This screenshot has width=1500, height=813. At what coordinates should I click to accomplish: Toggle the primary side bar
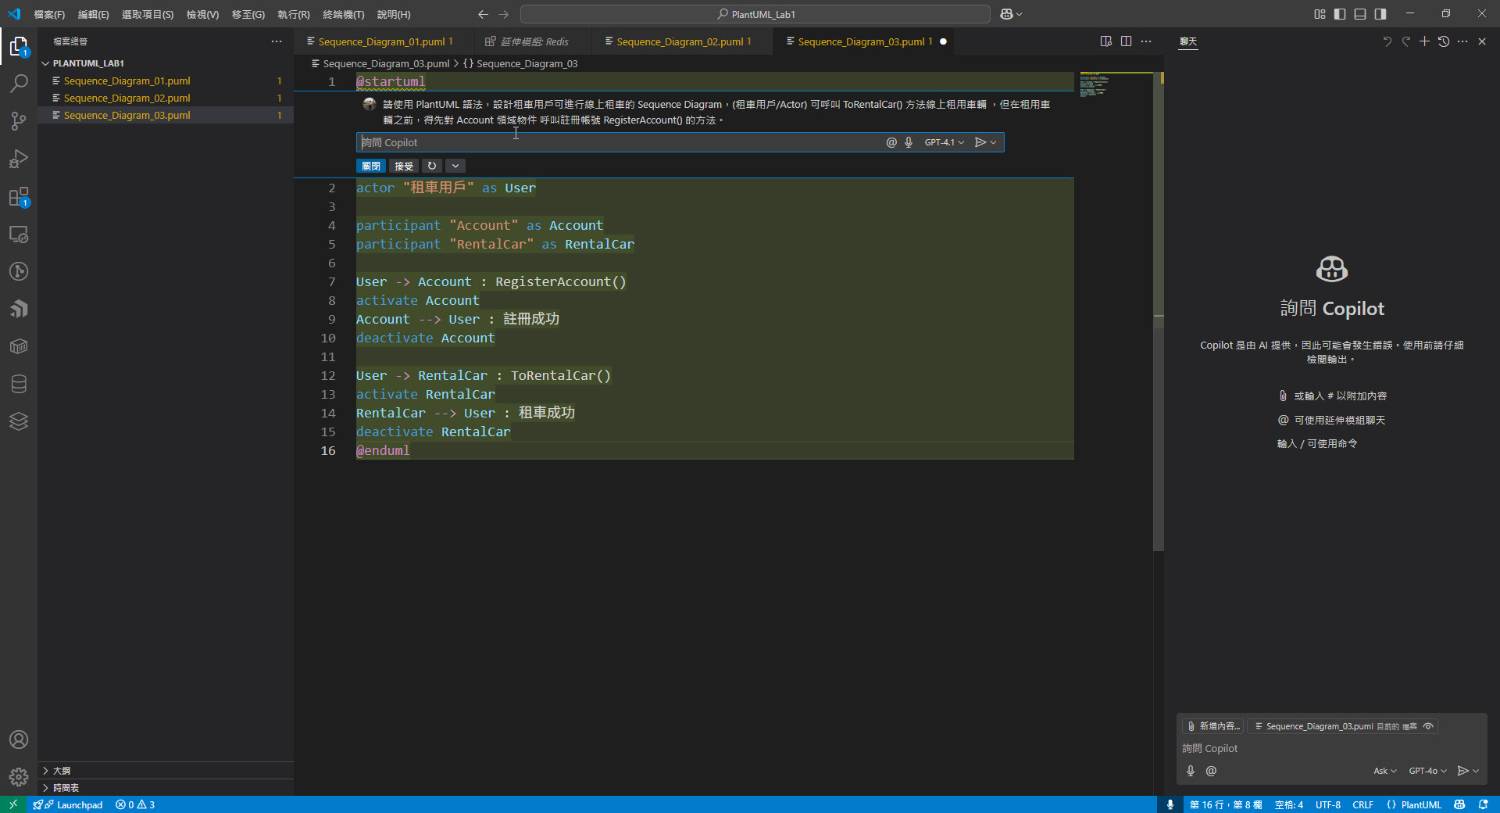[1340, 14]
